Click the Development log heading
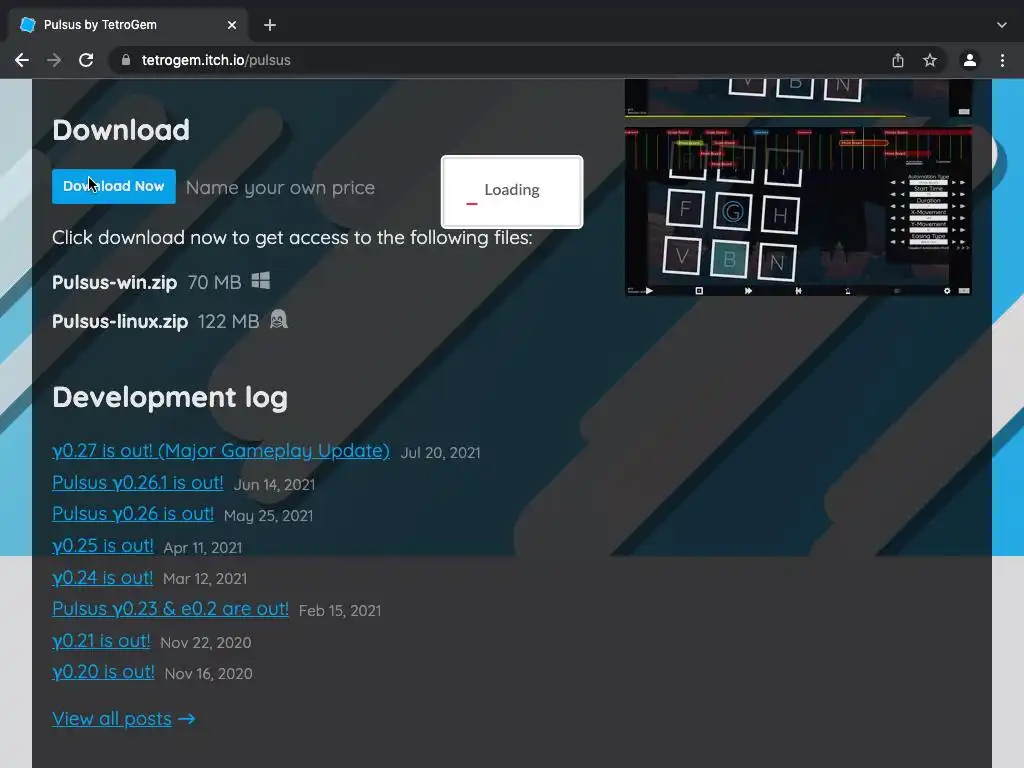 (x=170, y=397)
